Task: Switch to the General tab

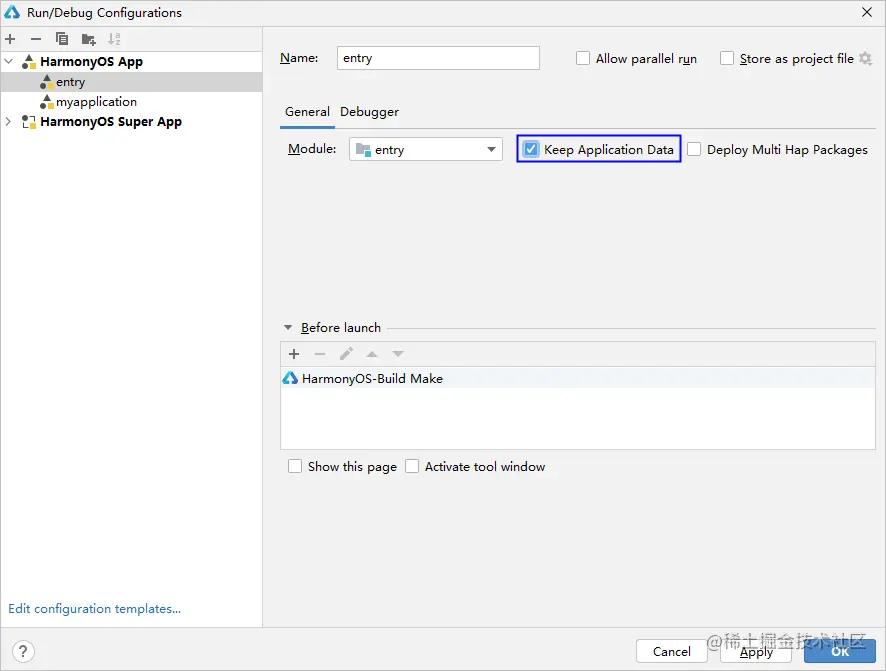Action: click(x=307, y=112)
